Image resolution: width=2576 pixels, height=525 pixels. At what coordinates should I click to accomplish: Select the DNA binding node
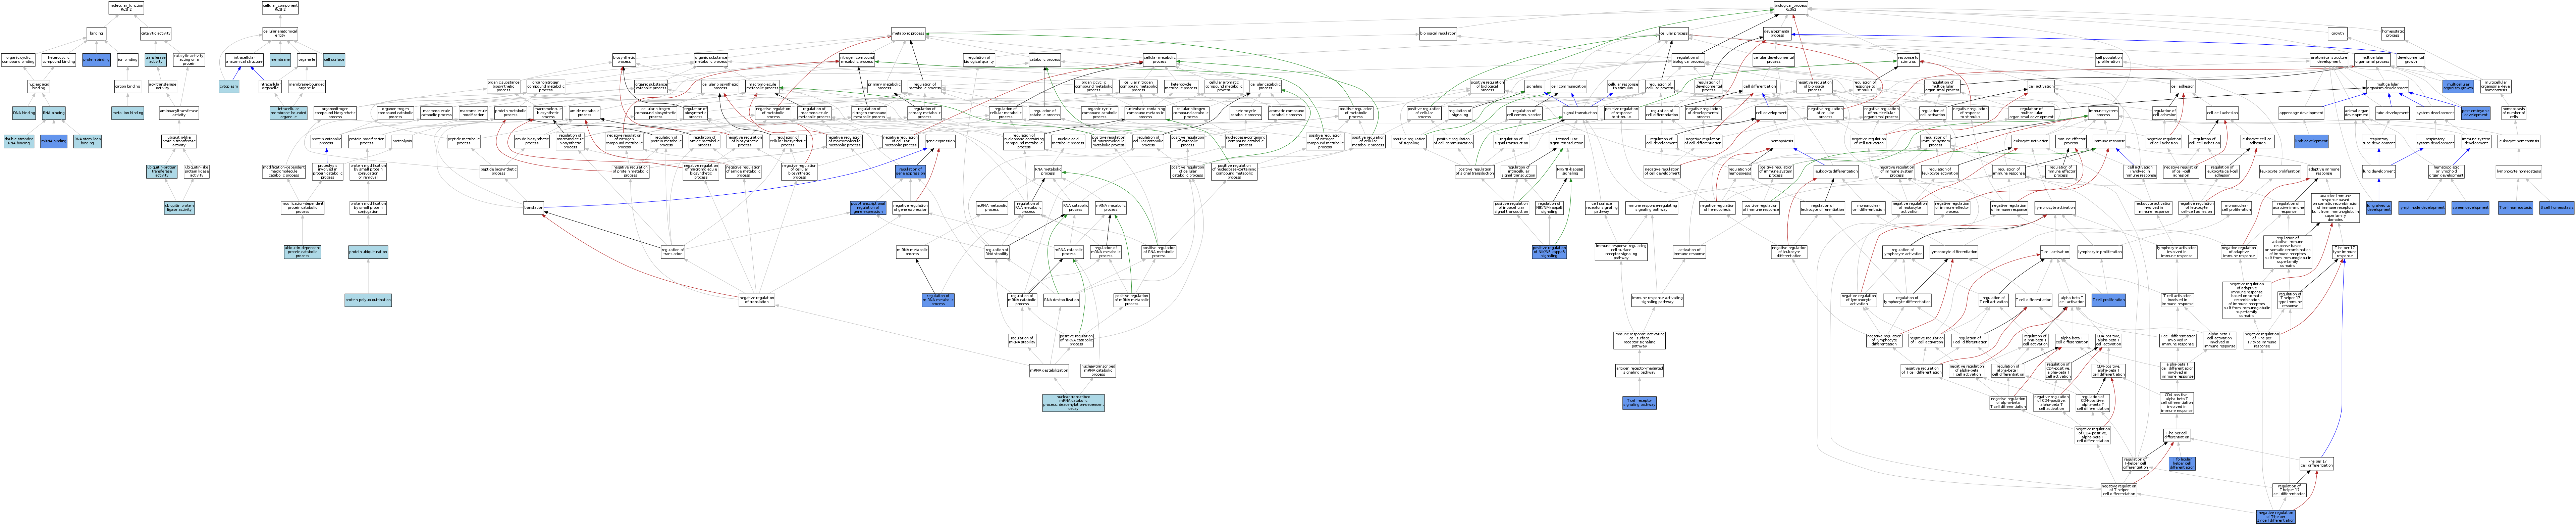coord(24,113)
